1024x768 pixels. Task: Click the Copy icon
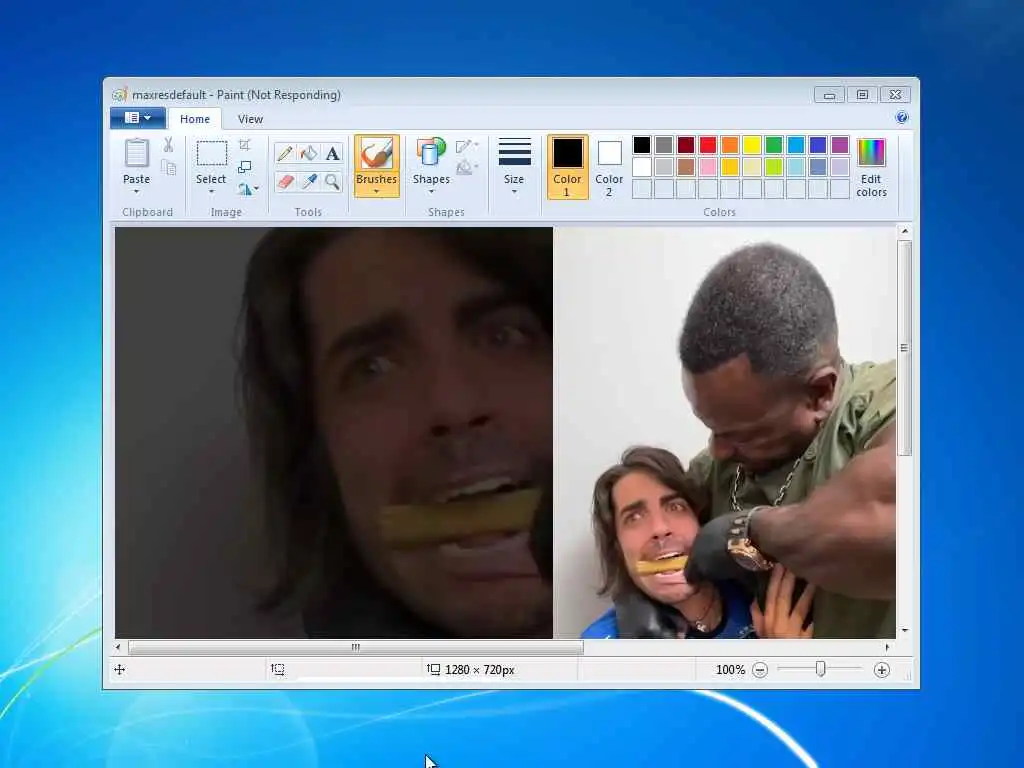168,168
